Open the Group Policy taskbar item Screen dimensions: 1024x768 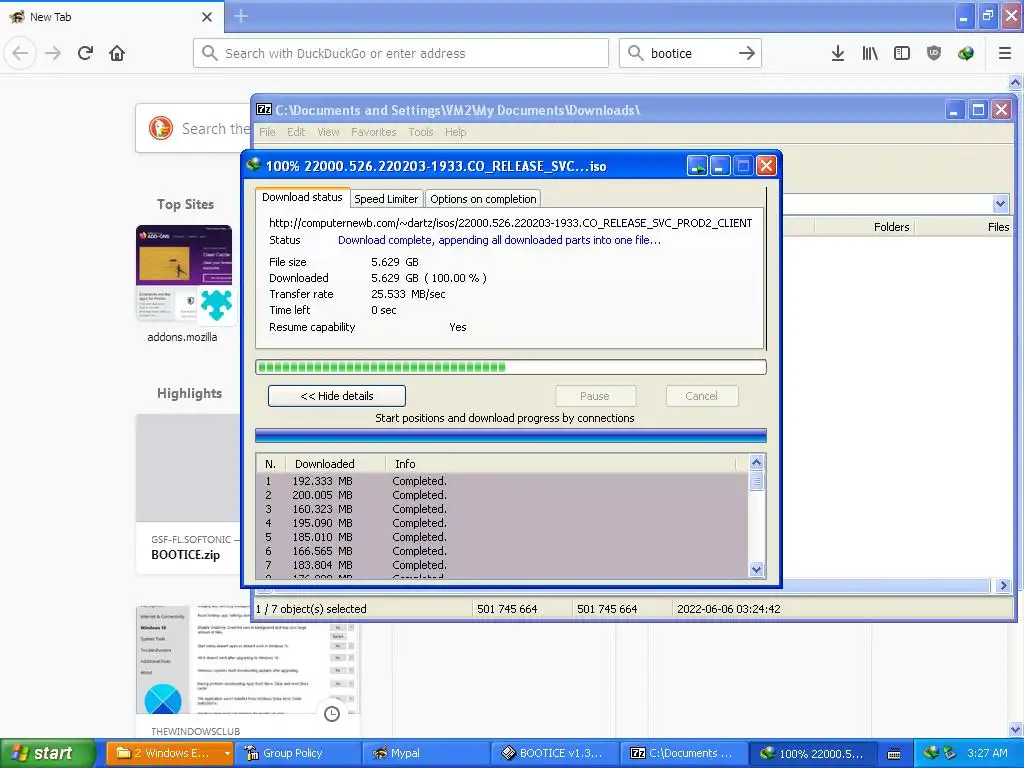coord(299,753)
